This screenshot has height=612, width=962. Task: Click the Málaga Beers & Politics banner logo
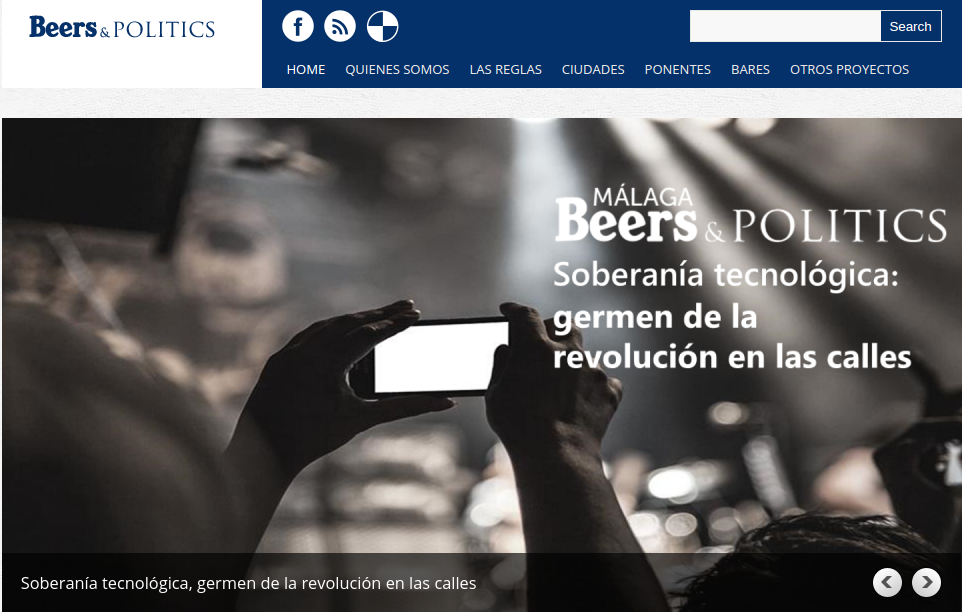[x=750, y=216]
